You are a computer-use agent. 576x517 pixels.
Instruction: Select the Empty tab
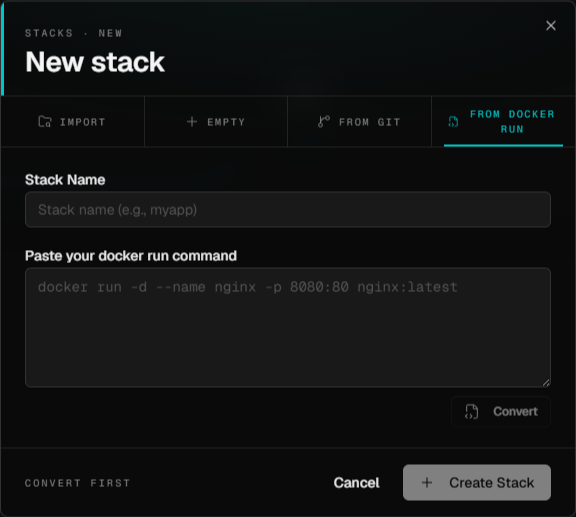coord(216,122)
